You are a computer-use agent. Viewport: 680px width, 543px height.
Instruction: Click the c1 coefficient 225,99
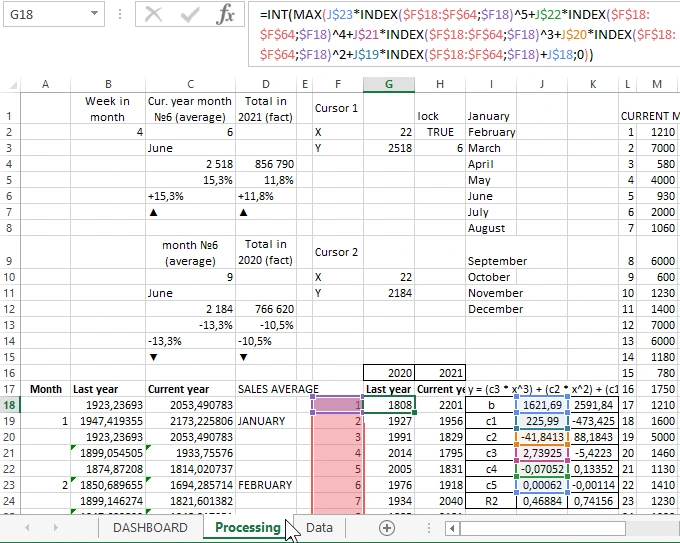[542, 421]
